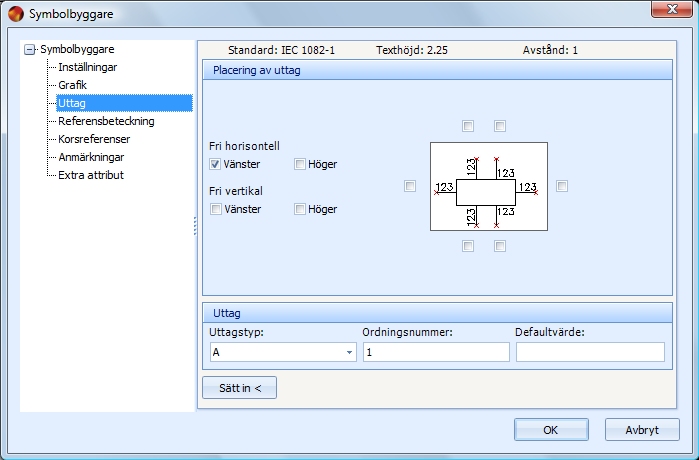The height and width of the screenshot is (460, 699).
Task: Tick bottom-left checkbox below symbol preview
Action: pos(468,246)
